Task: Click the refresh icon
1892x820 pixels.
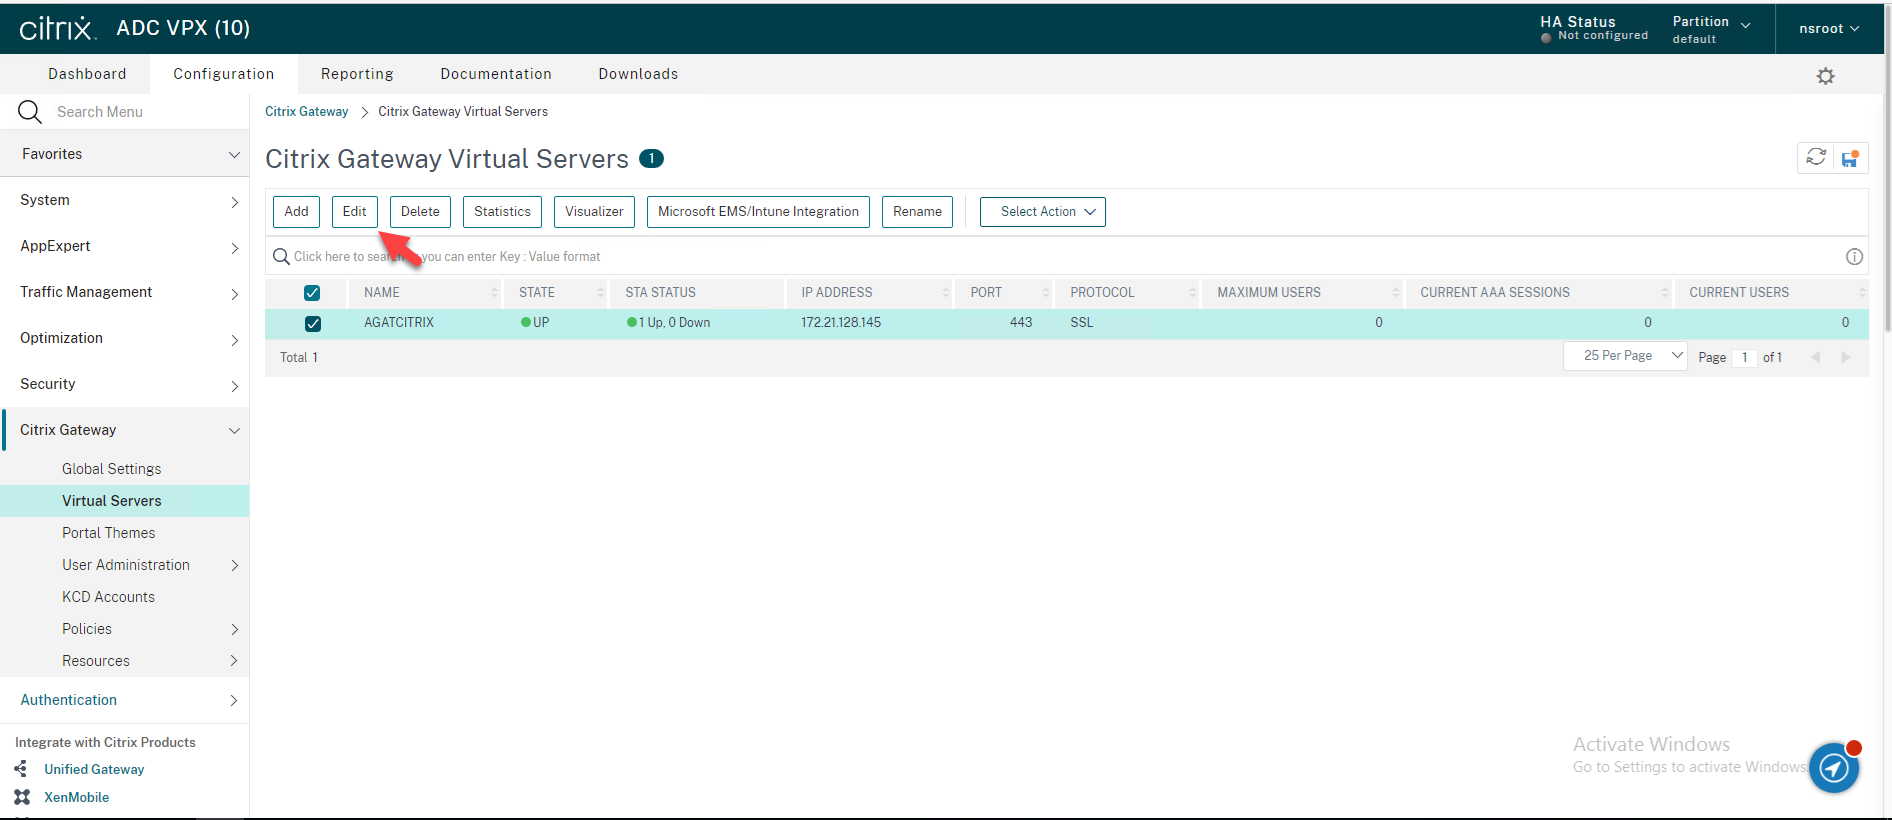Action: [x=1816, y=157]
